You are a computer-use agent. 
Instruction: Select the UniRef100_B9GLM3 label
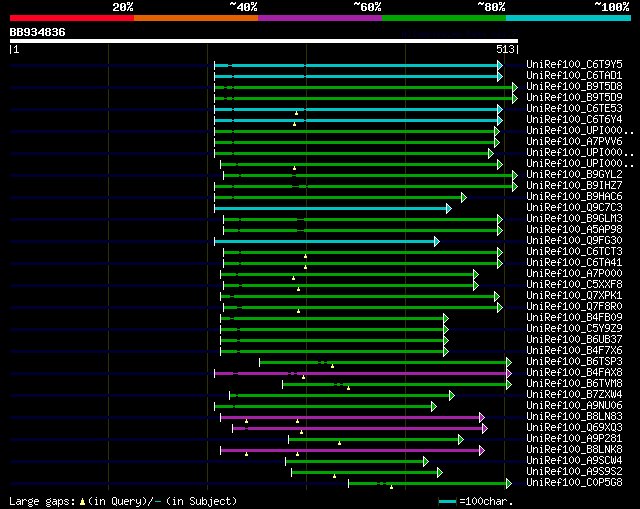574,218
